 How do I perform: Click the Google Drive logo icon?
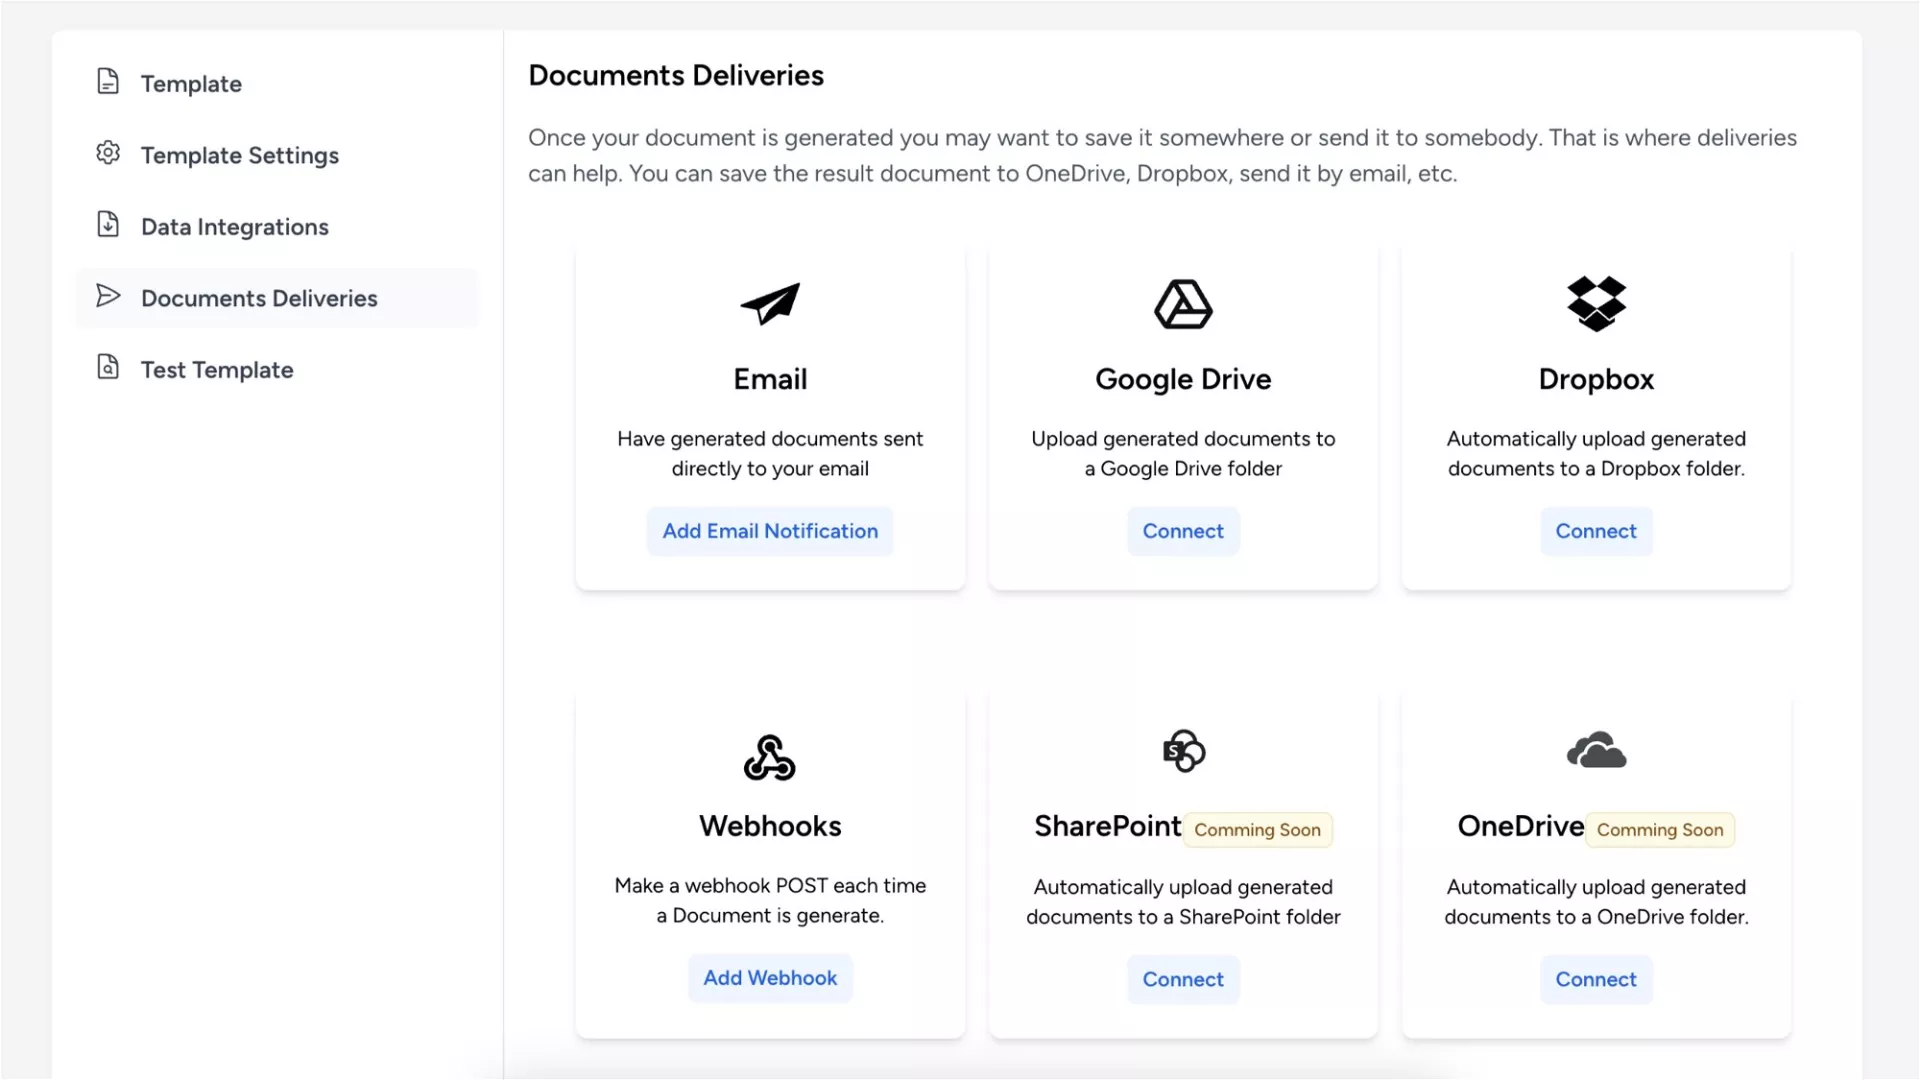1183,304
